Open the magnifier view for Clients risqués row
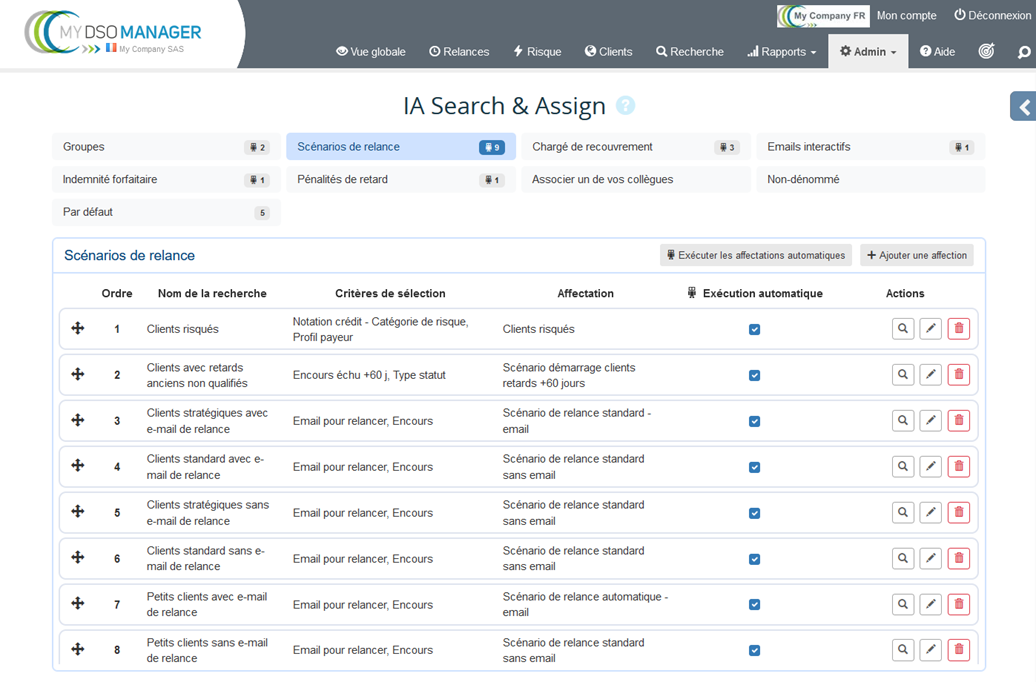This screenshot has height=682, width=1036. click(x=903, y=328)
